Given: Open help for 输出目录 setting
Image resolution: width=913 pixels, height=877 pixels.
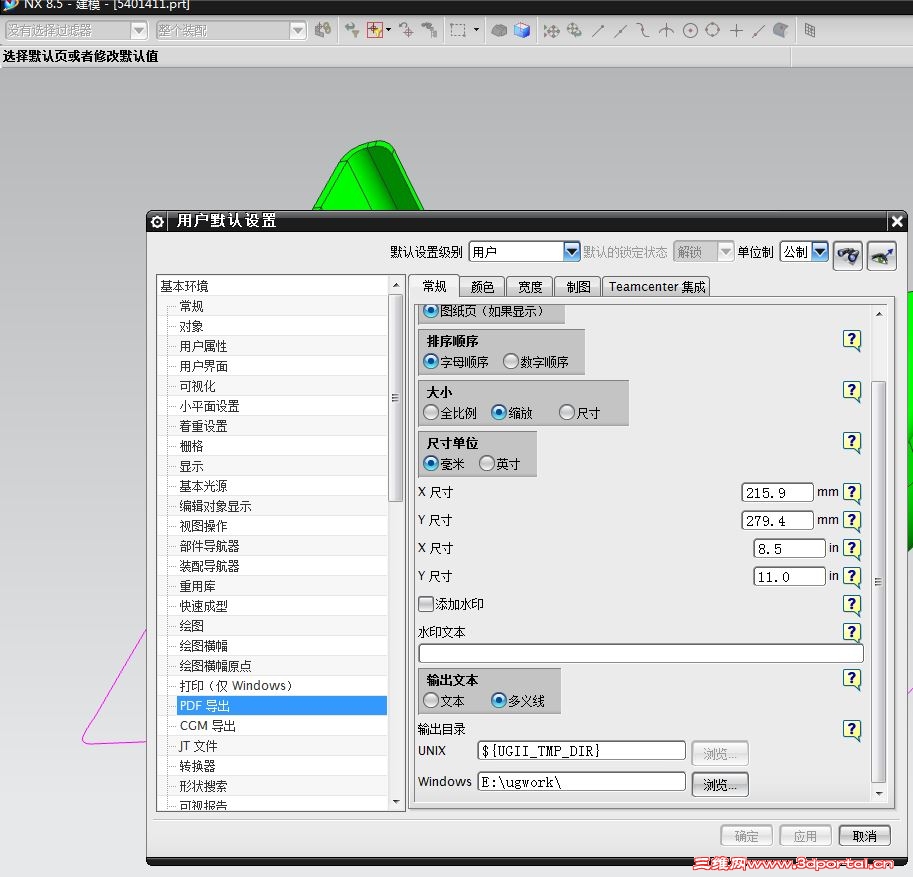Looking at the screenshot, I should pos(852,729).
